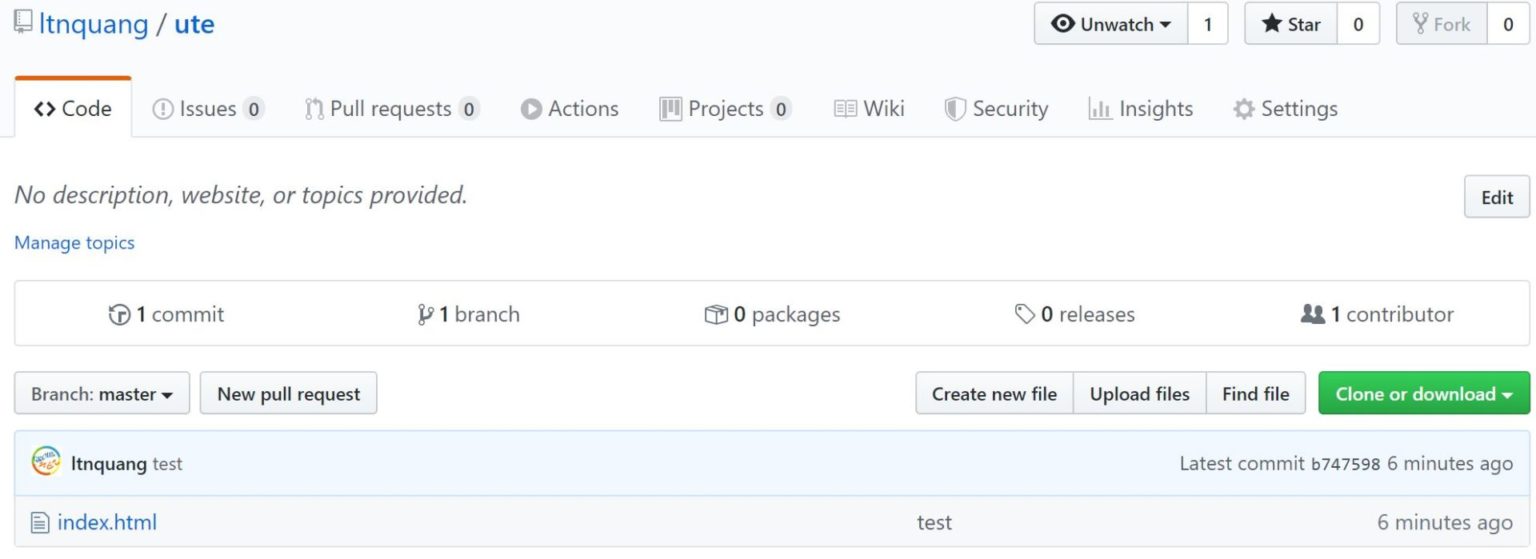The image size is (1536, 559).
Task: Click the packages box icon
Action: (x=716, y=315)
